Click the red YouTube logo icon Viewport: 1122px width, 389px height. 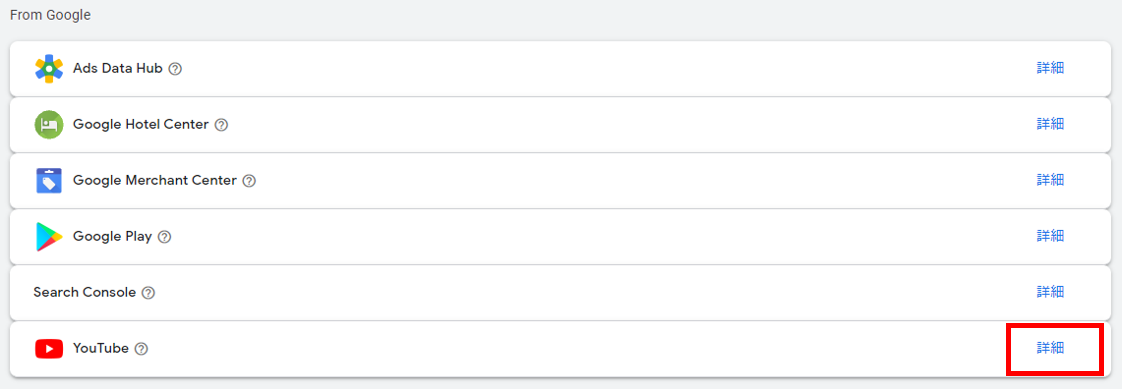click(49, 348)
